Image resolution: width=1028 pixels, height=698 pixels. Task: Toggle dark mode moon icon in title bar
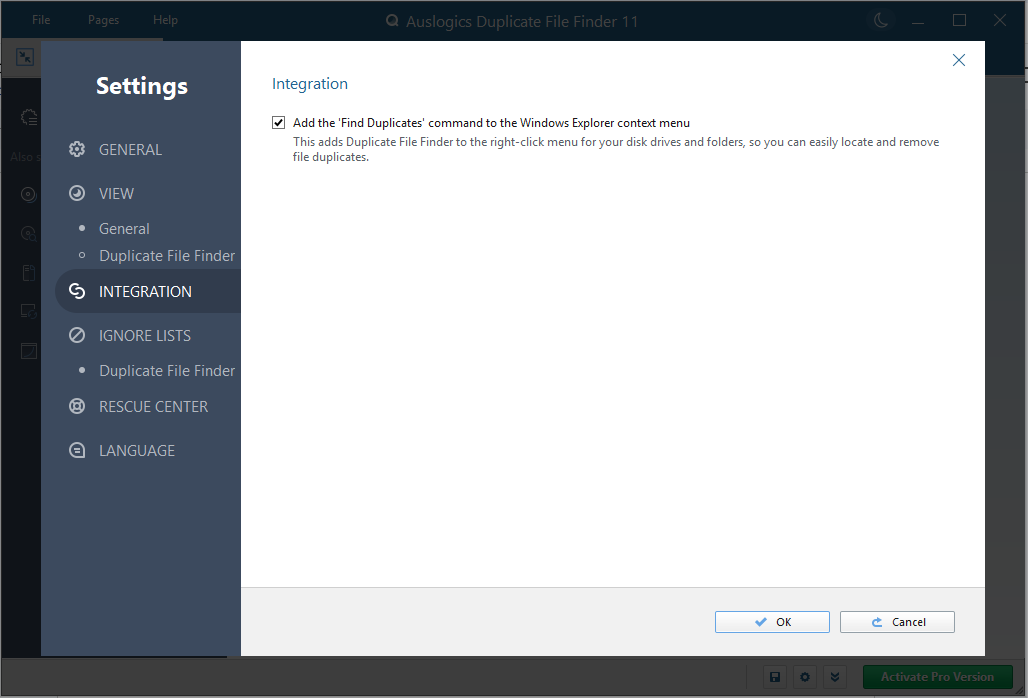tap(880, 21)
